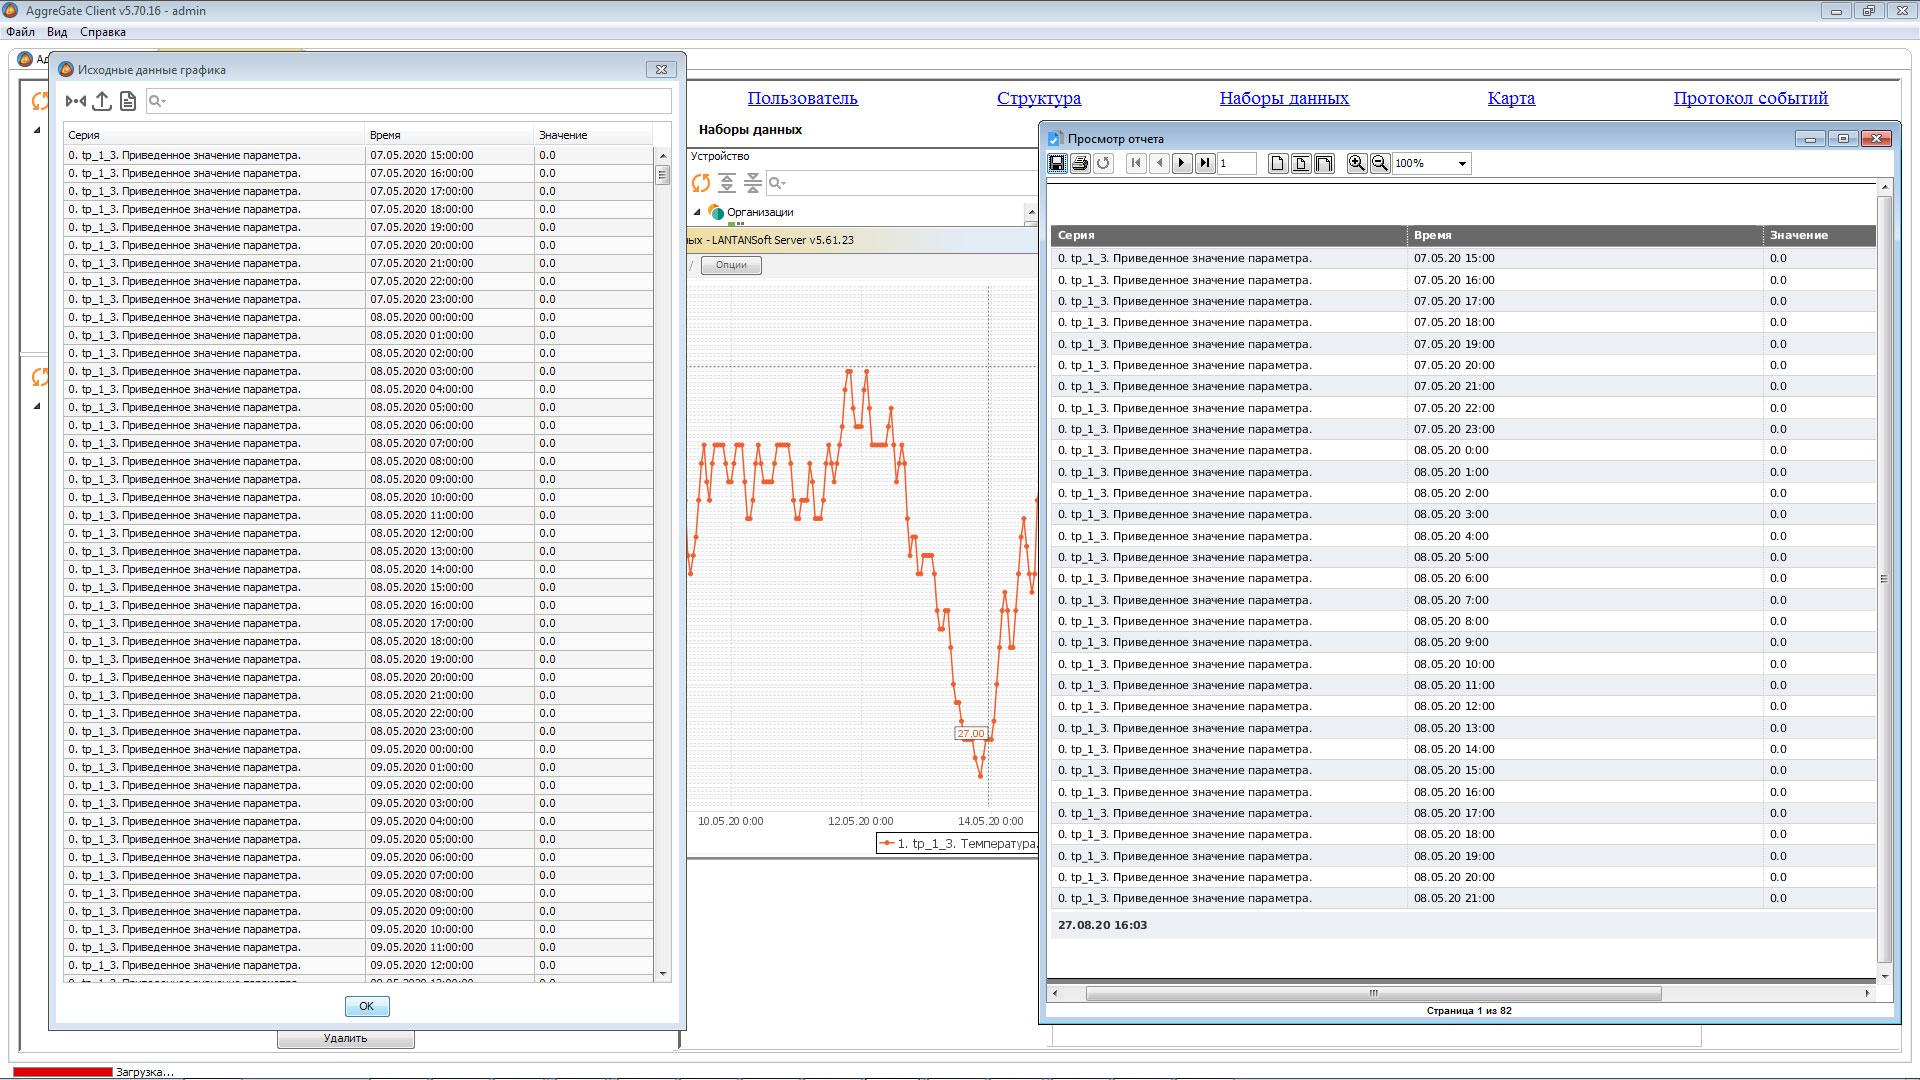Click the tp_1_3. Температура legend entry
The height and width of the screenshot is (1080, 1920).
coord(958,844)
